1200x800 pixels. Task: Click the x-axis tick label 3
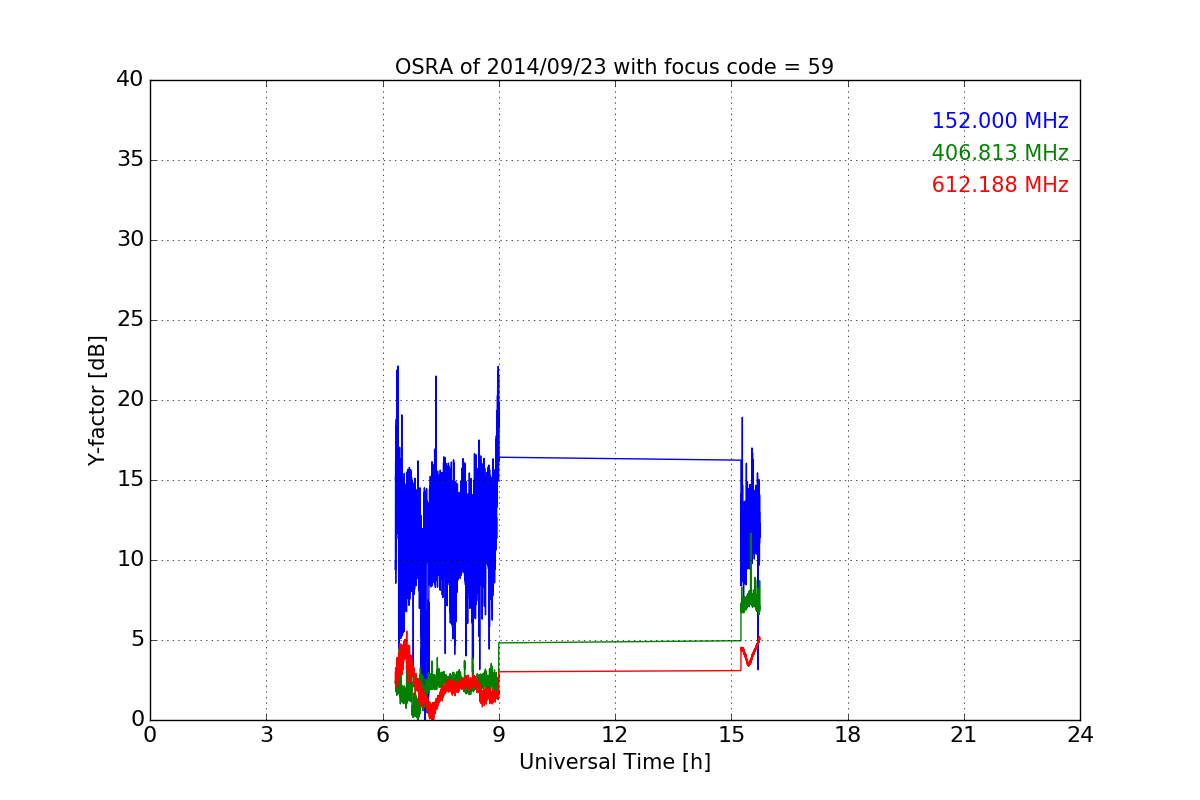click(x=266, y=735)
